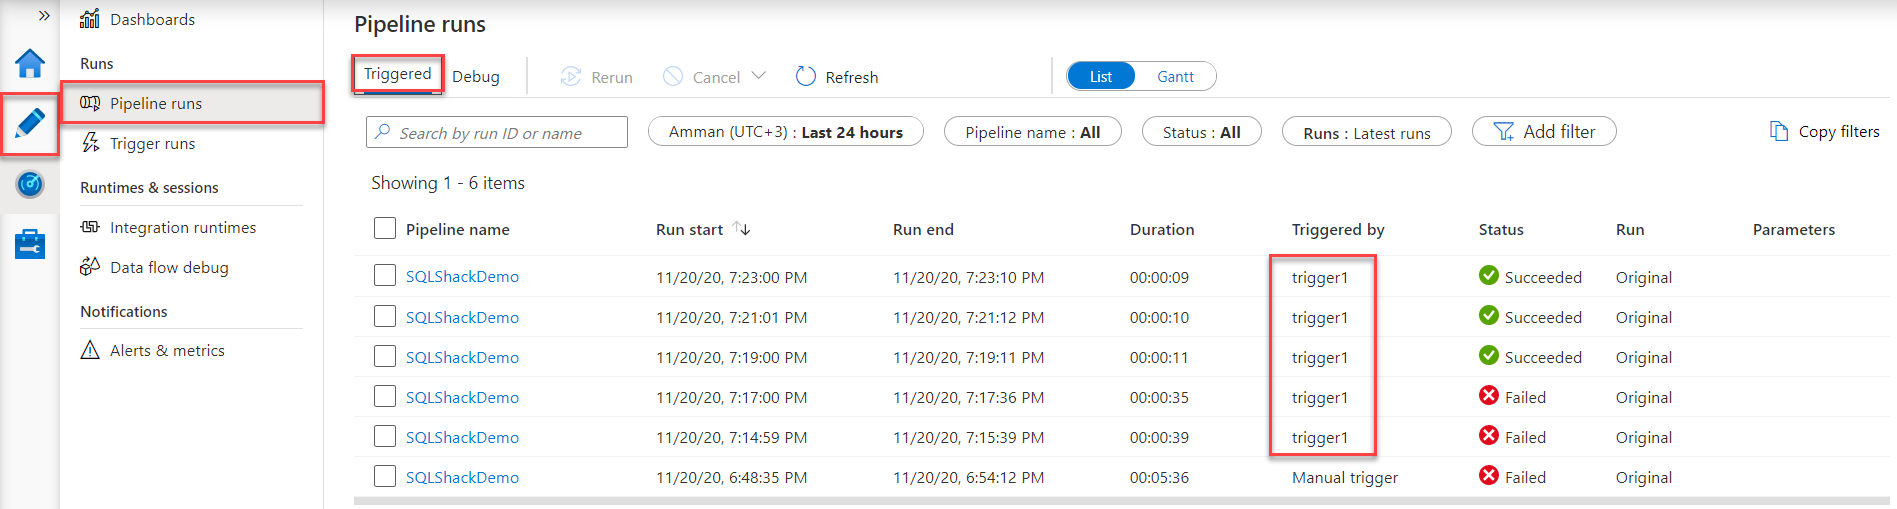Sort by Run start arrow icon
This screenshot has width=1897, height=509.
tap(741, 229)
